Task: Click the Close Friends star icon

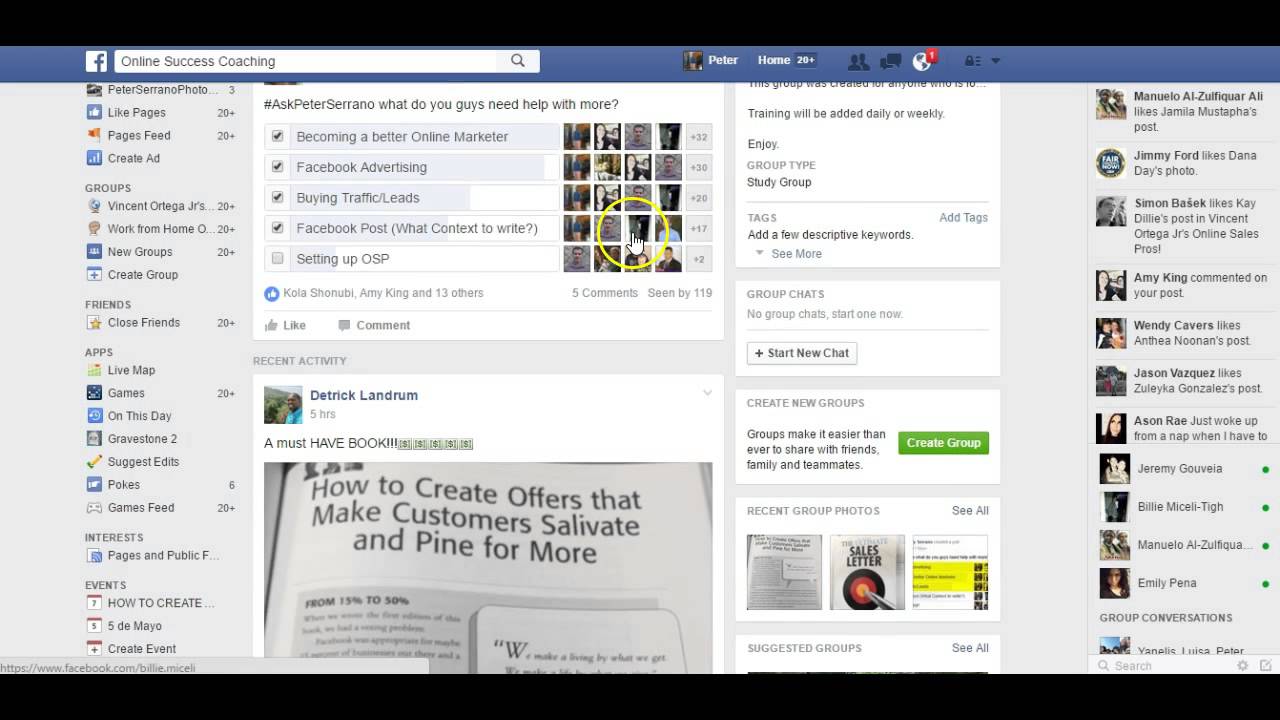Action: tap(94, 323)
